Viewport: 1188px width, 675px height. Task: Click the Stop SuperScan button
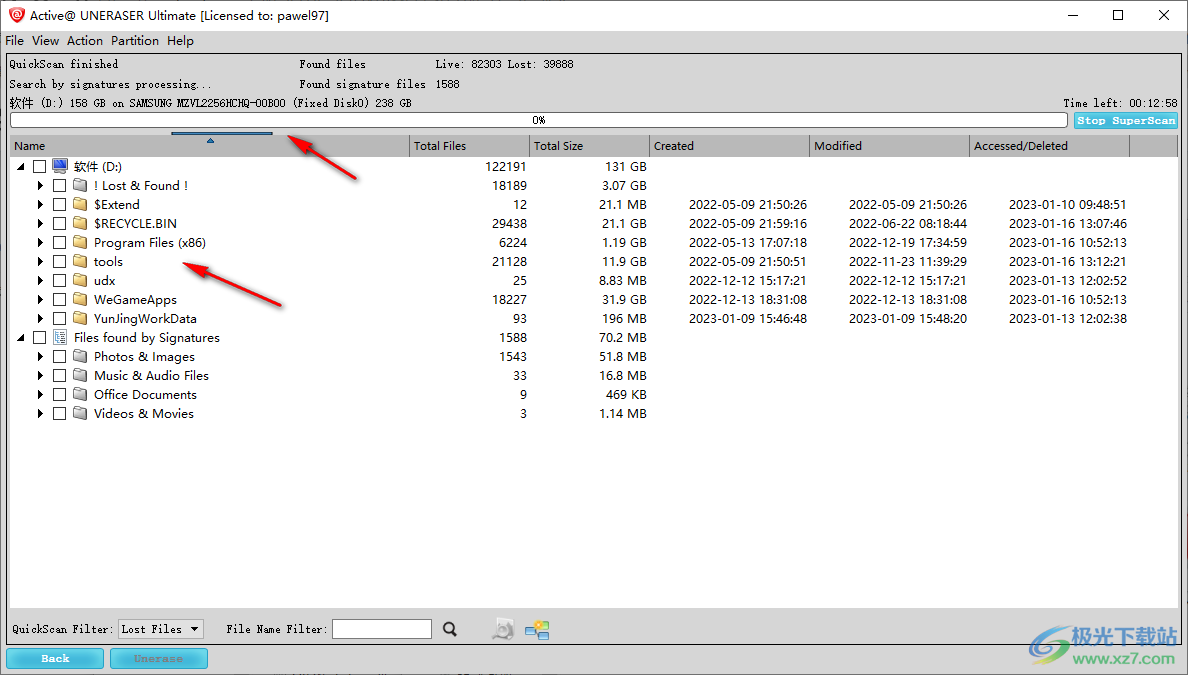point(1126,120)
